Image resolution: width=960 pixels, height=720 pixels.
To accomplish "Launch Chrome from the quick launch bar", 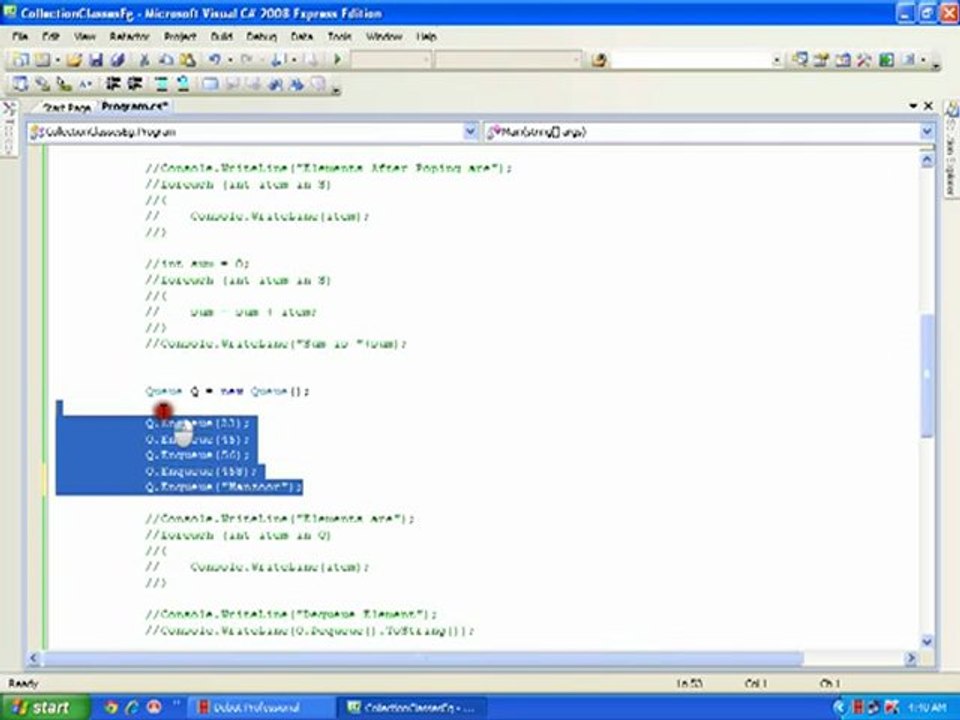I will (111, 708).
